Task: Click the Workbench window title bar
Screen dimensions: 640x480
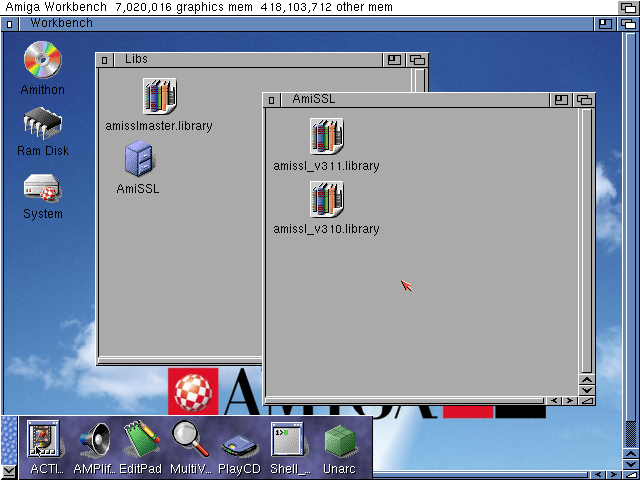Action: click(x=305, y=24)
